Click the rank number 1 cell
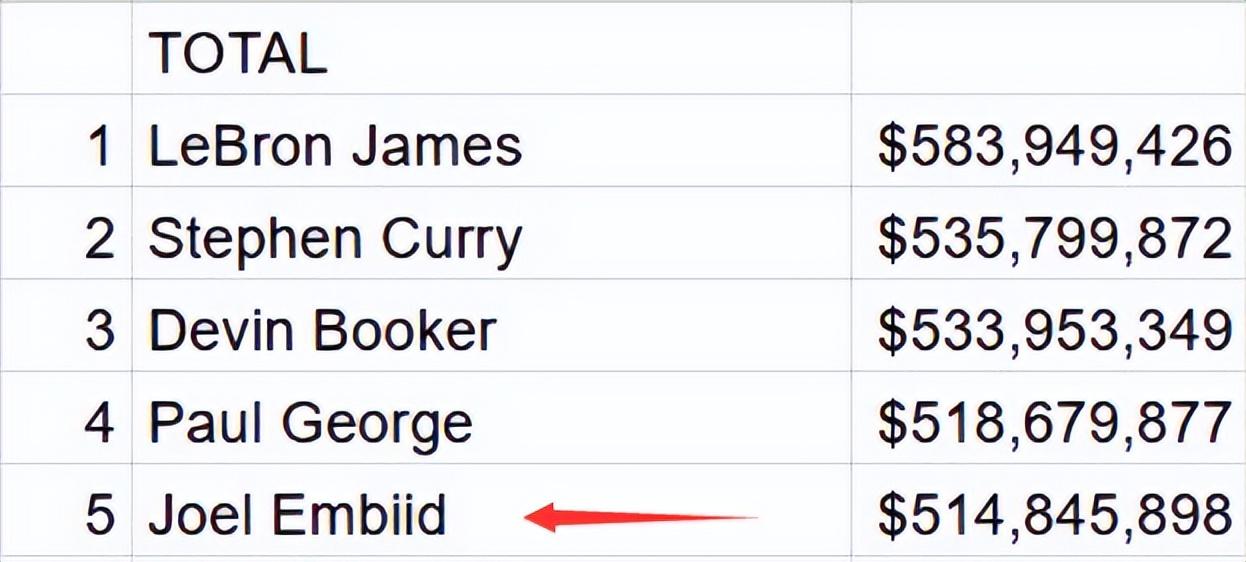This screenshot has height=562, width=1246. pos(100,145)
